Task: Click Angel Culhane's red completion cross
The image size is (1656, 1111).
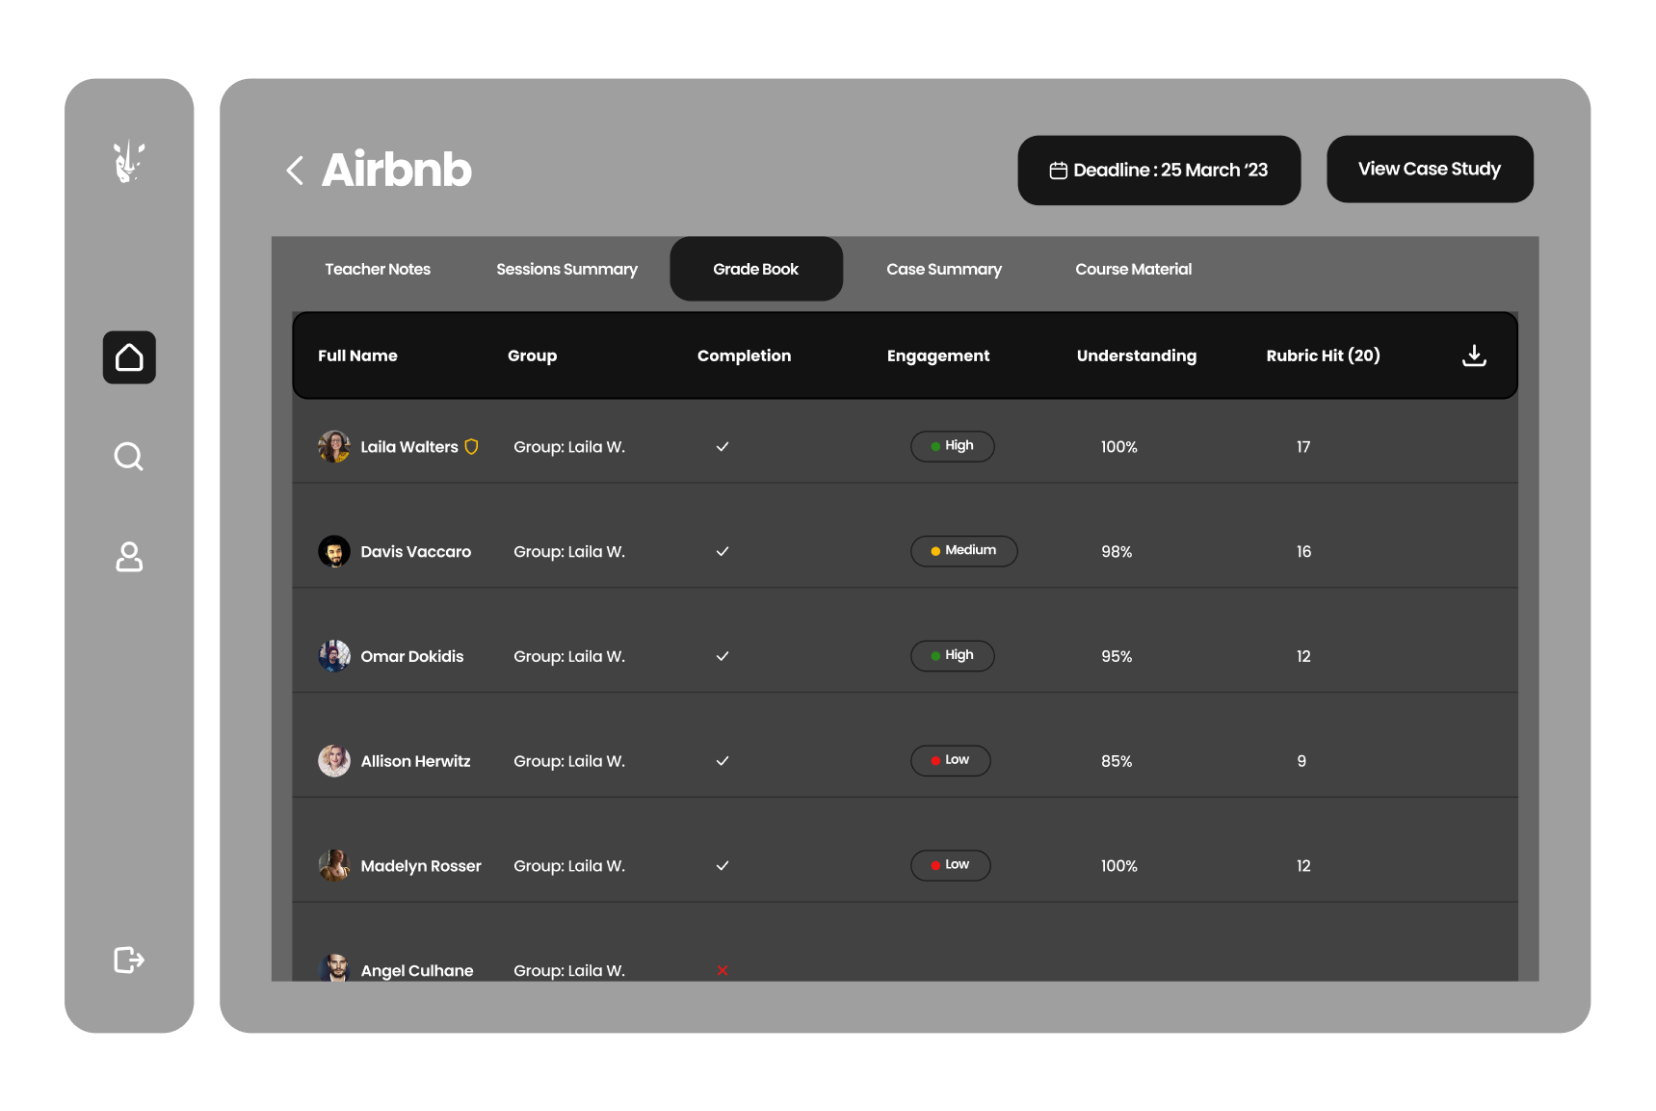Action: (x=722, y=970)
